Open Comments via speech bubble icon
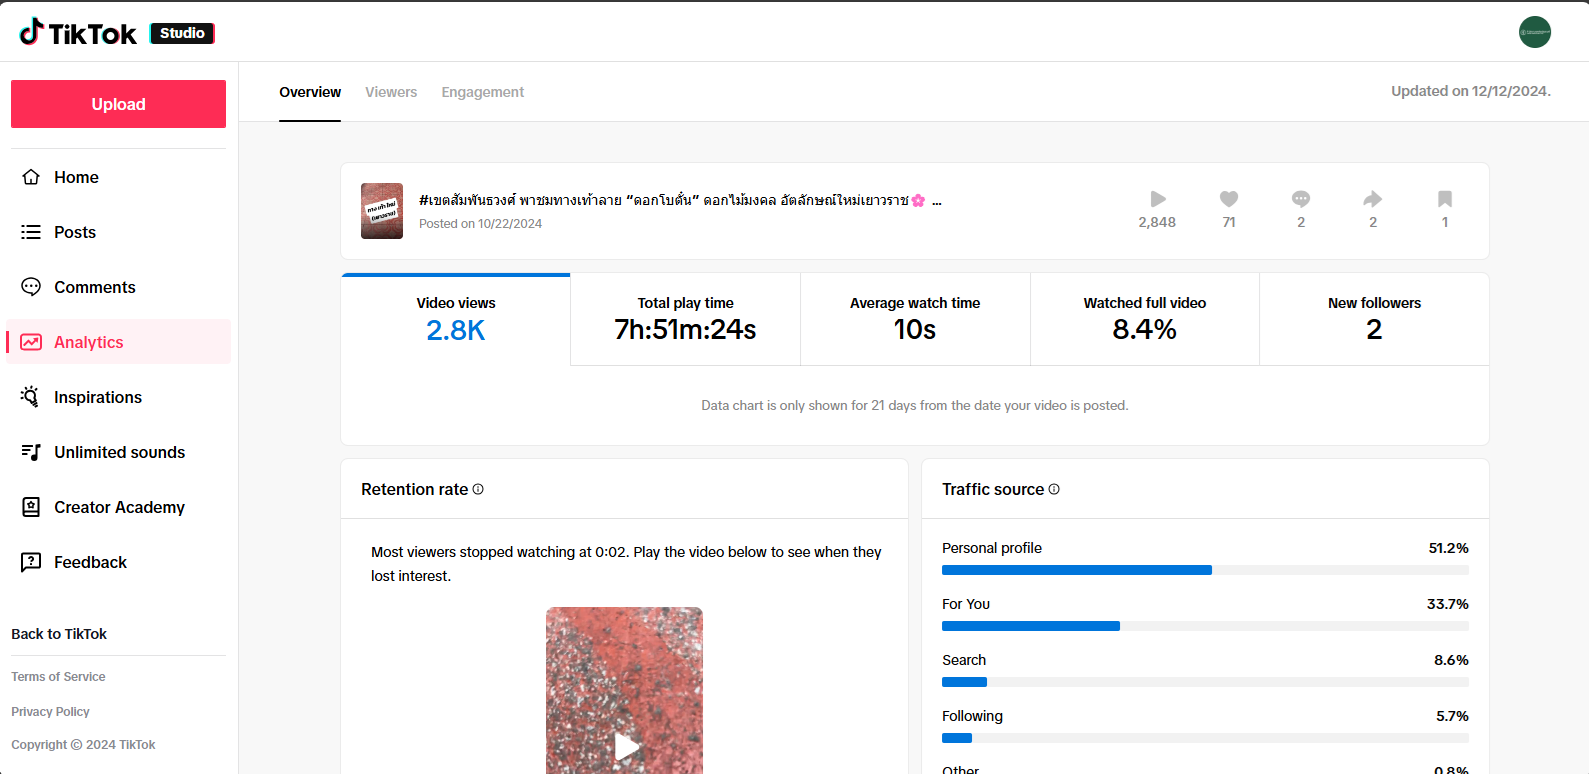This screenshot has width=1589, height=774. [31, 287]
